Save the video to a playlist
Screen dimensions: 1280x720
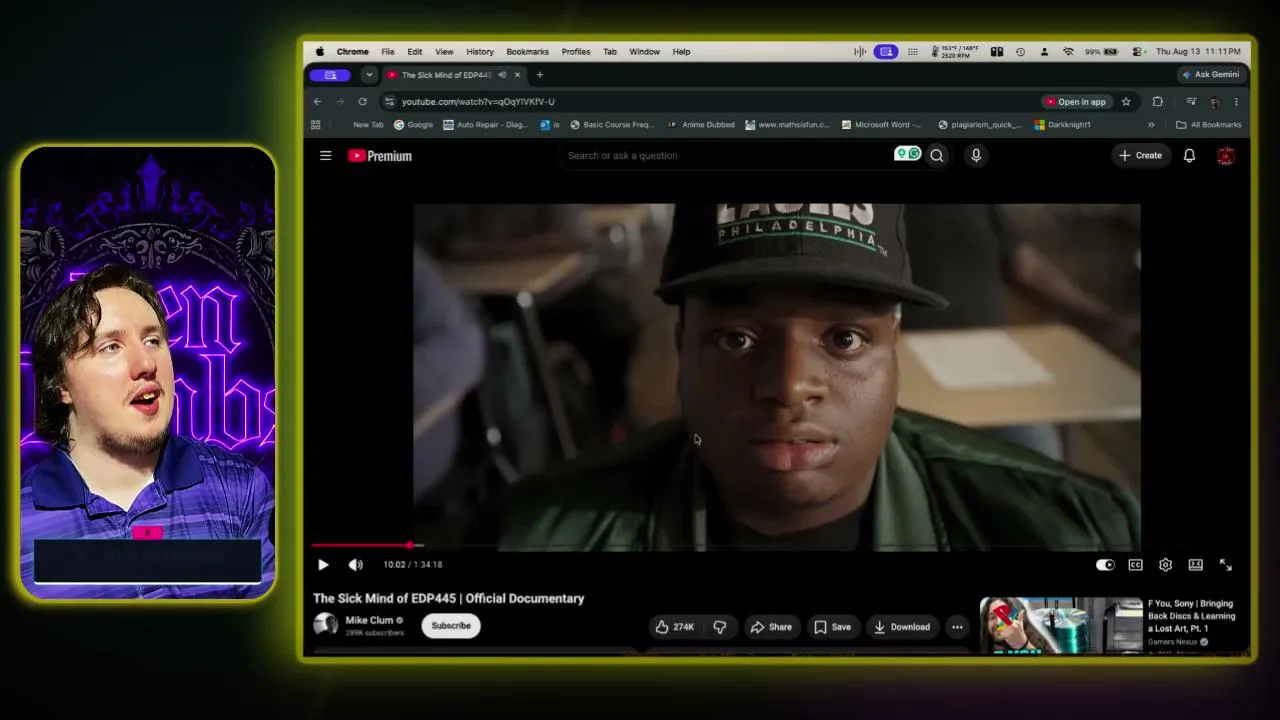[832, 627]
